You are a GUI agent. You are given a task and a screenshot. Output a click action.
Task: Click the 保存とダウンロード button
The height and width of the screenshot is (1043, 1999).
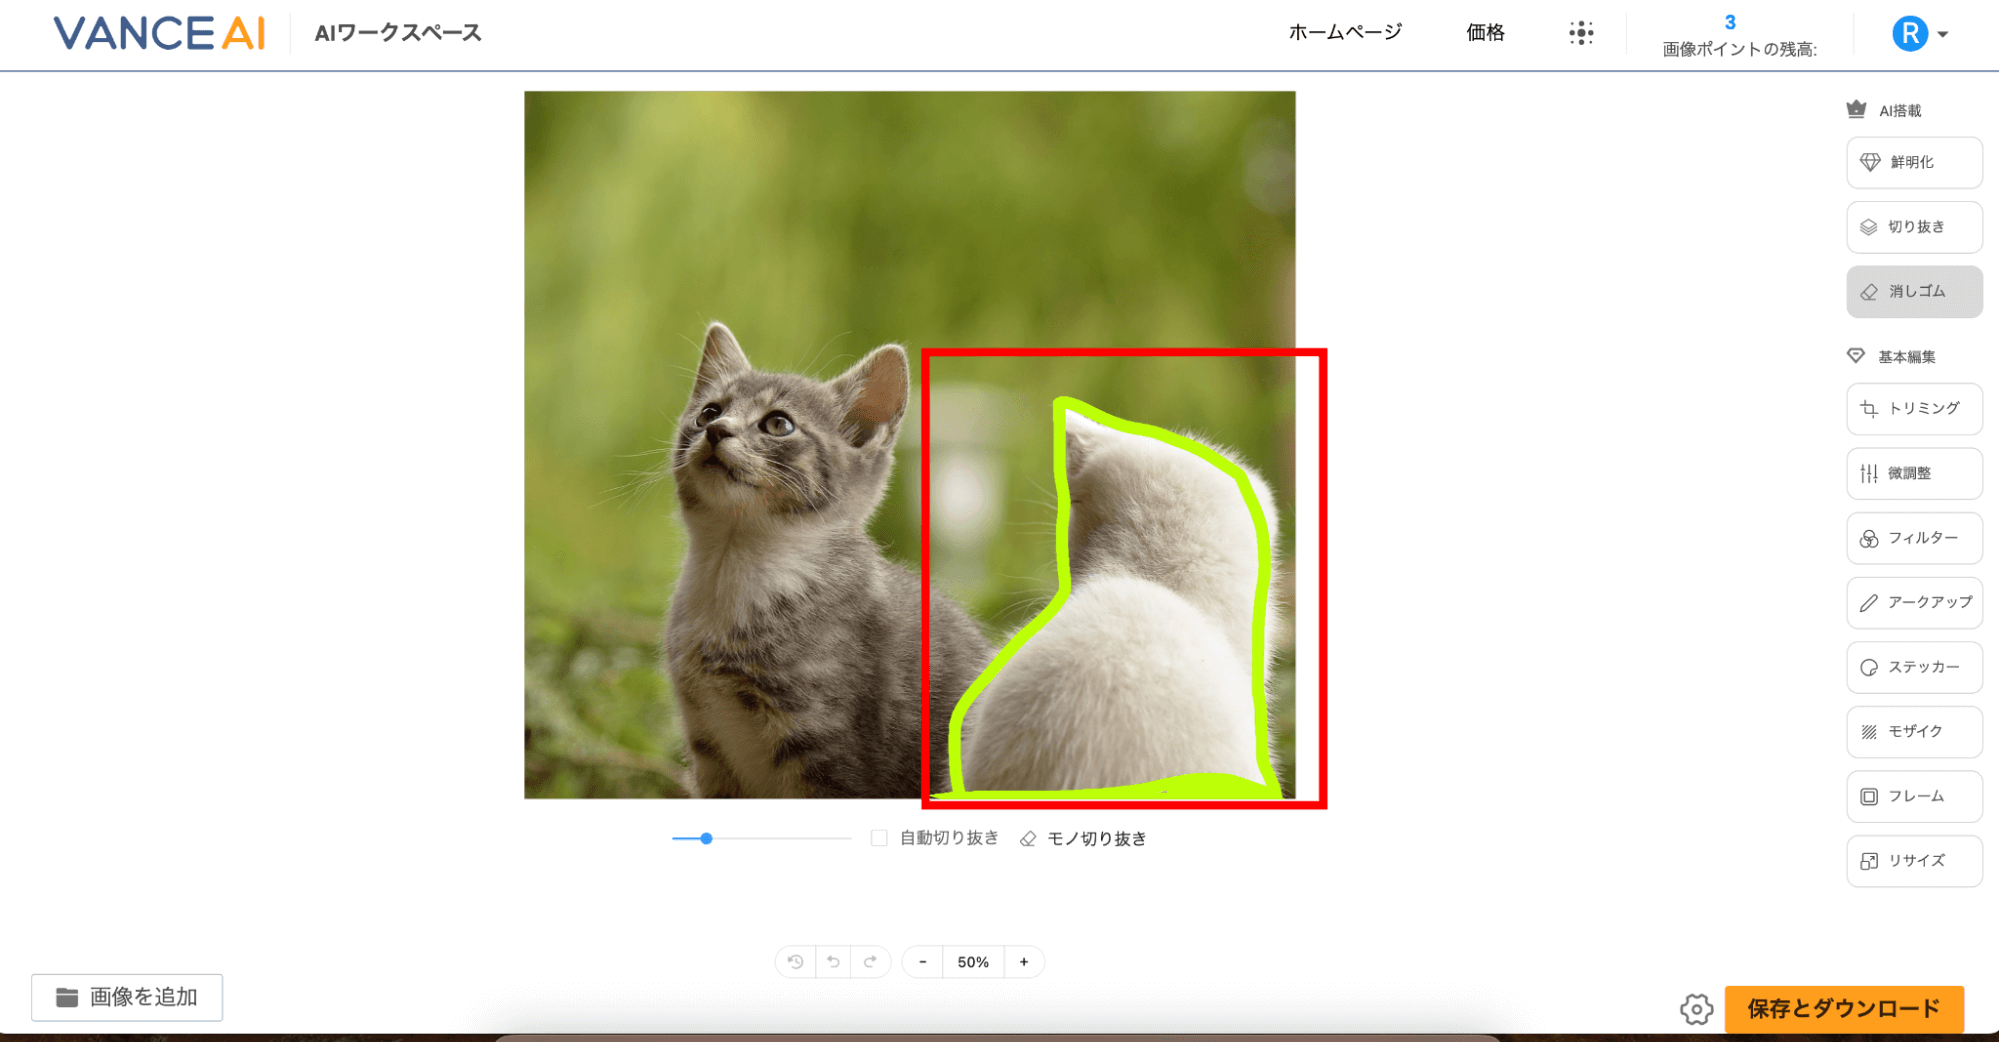point(1843,1008)
